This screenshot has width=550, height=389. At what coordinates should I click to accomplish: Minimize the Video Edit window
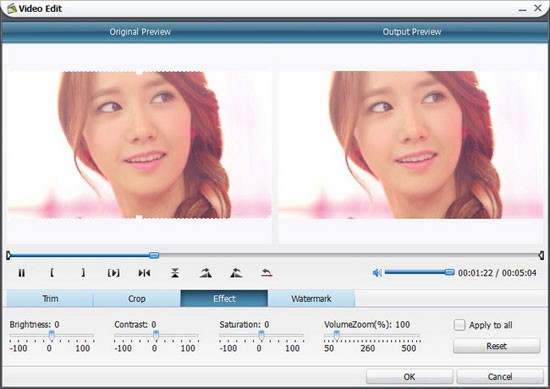pos(523,9)
